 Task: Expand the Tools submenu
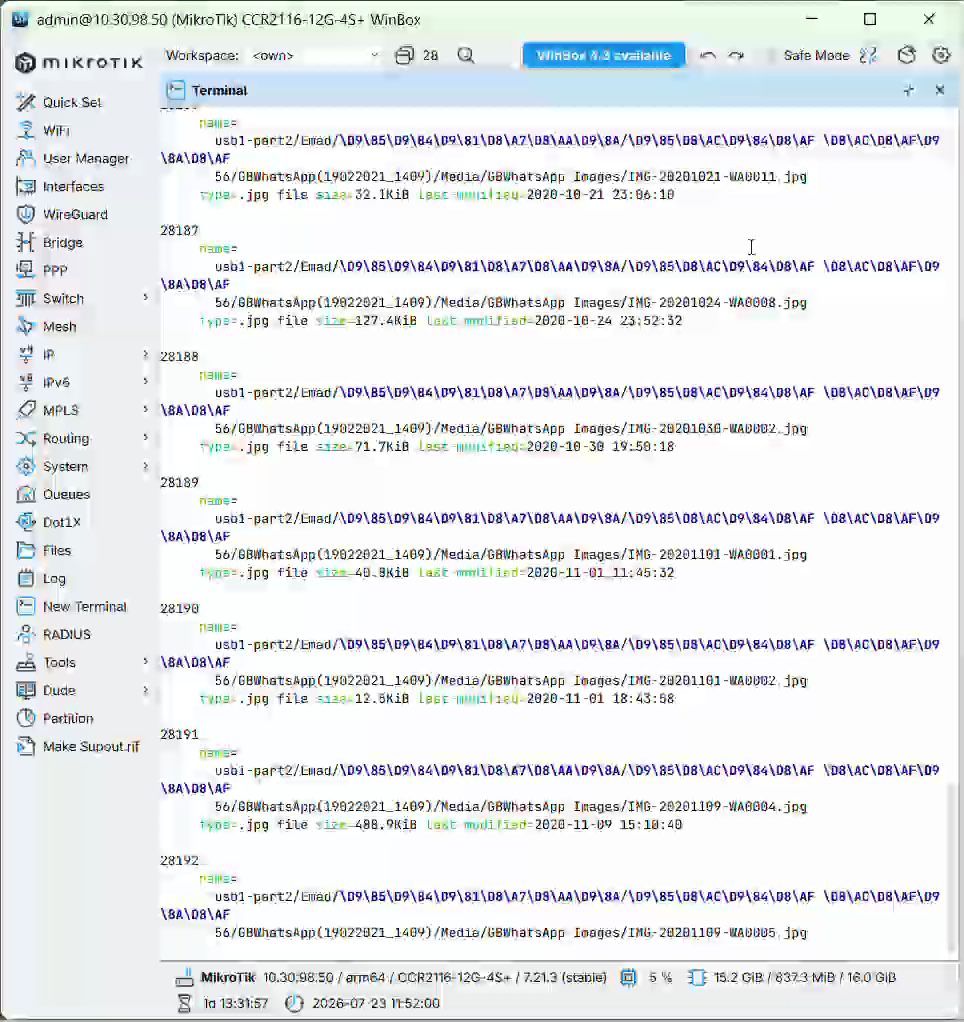tap(145, 662)
